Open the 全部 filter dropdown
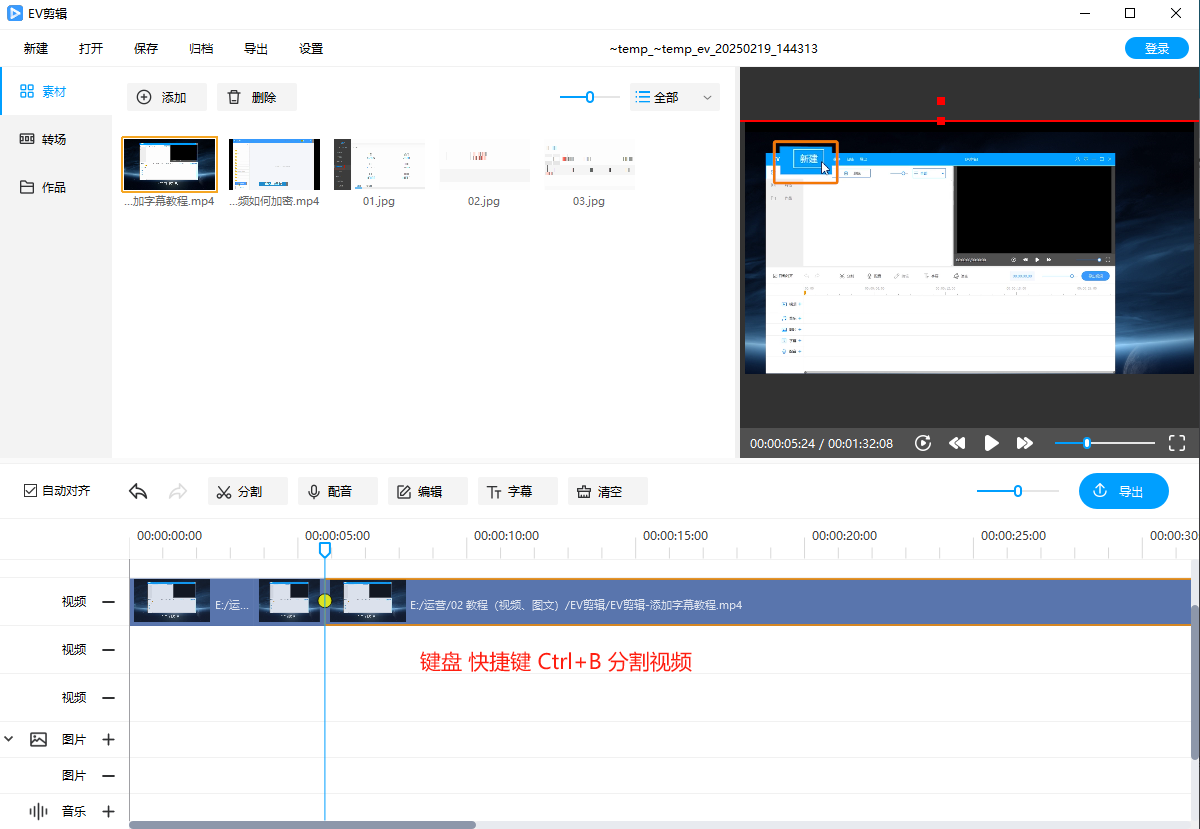1200x829 pixels. 675,97
